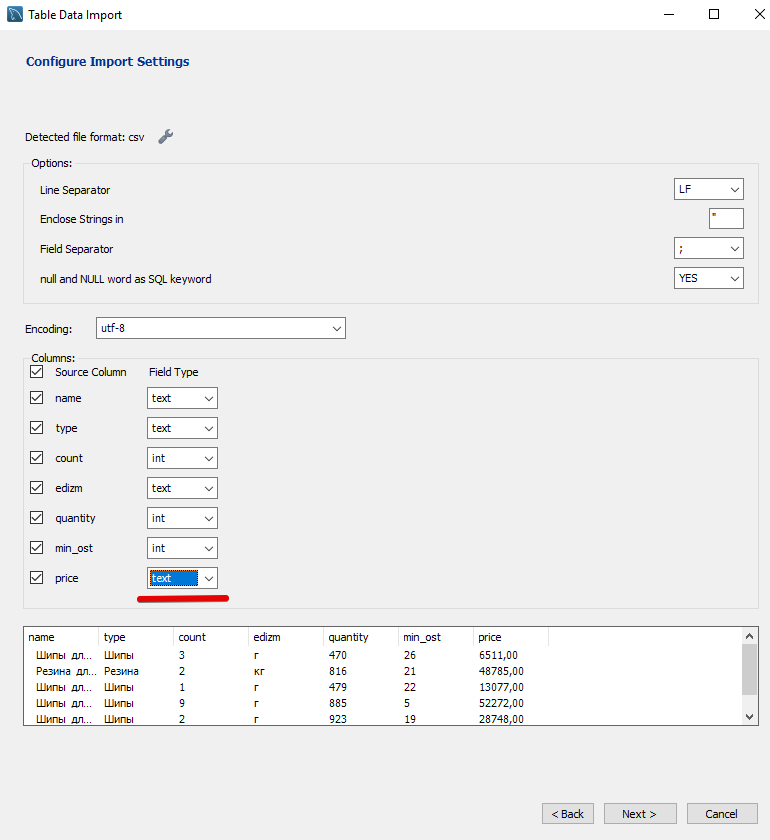770x840 pixels.
Task: Click the Cancel button
Action: tap(721, 814)
